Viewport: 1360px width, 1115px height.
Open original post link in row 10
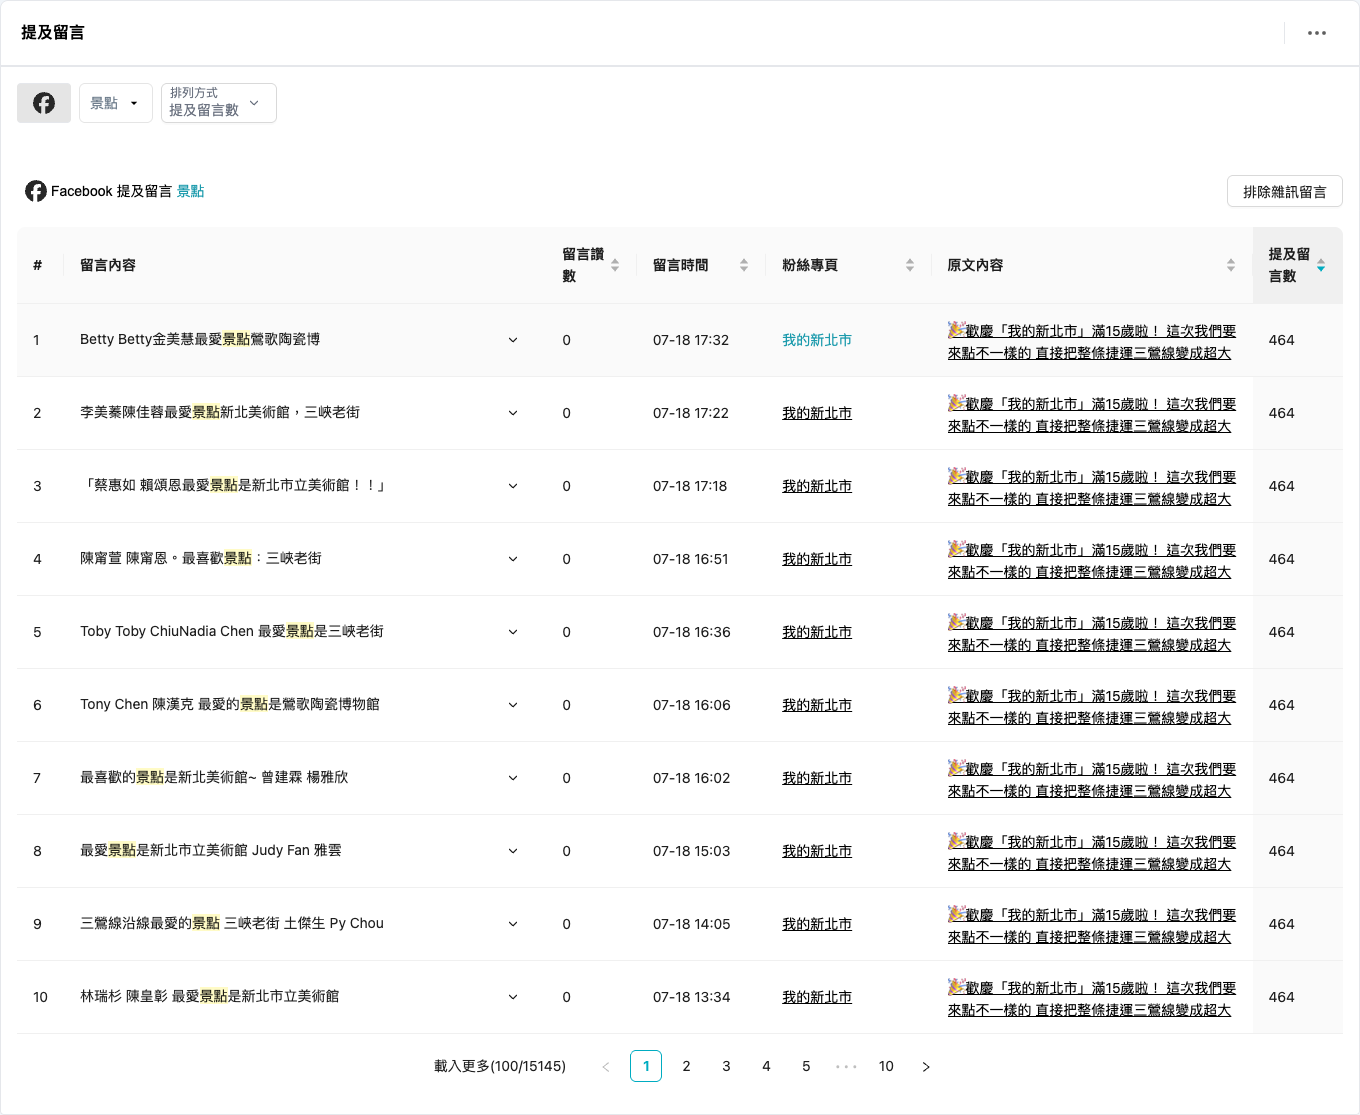1092,998
